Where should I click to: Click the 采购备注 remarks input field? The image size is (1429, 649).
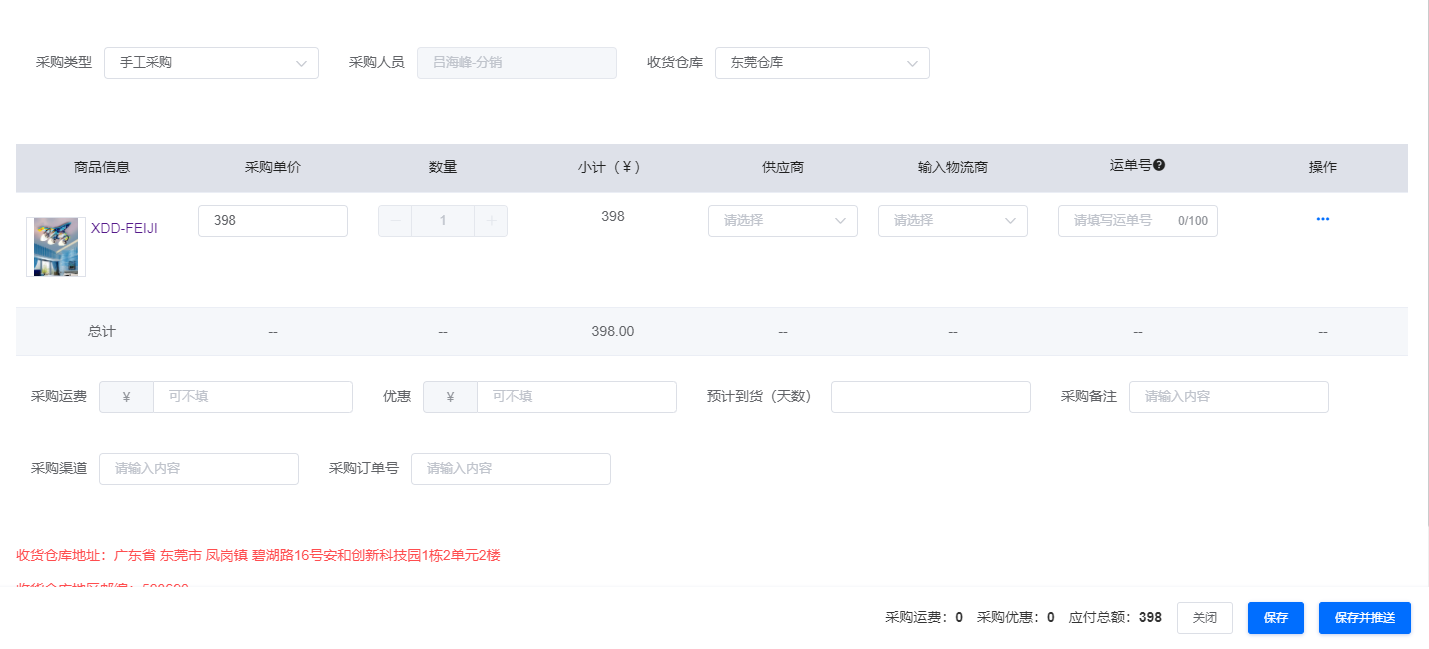[x=1228, y=397]
